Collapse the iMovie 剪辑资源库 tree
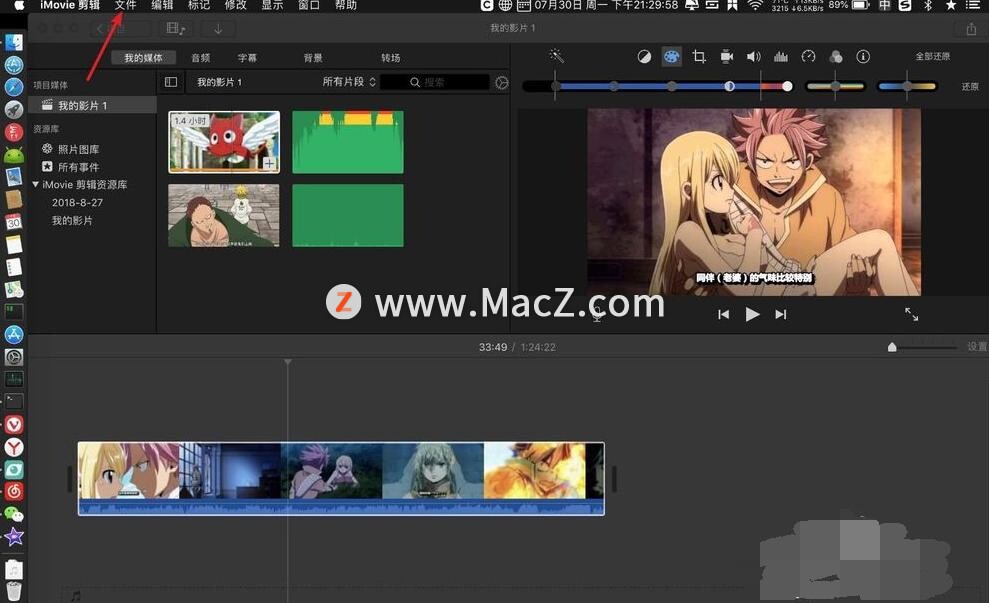 [35, 185]
